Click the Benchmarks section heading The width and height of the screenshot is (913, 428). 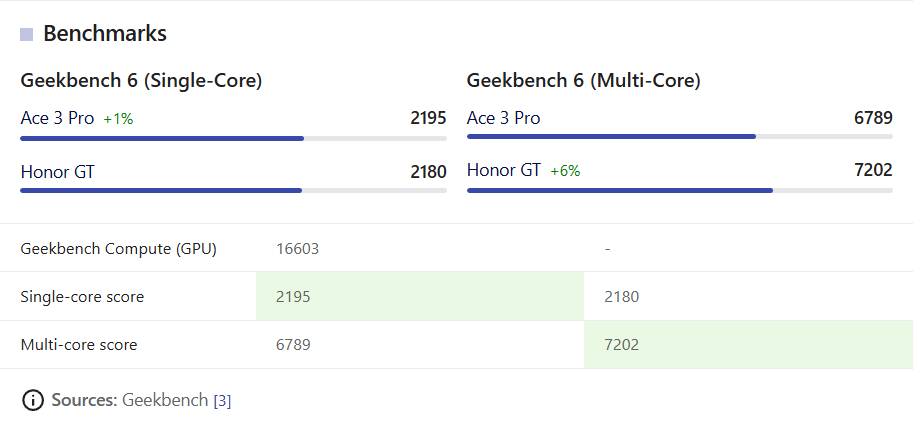click(105, 34)
